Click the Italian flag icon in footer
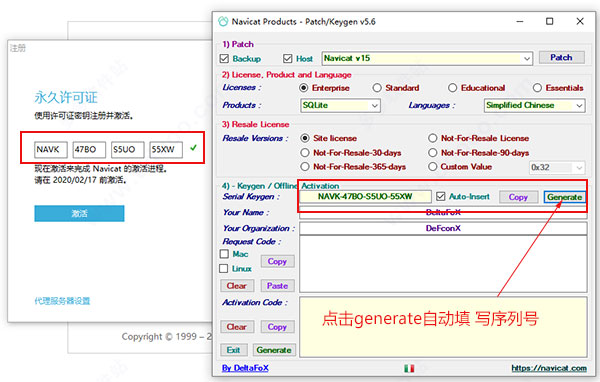600x382 pixels. 409,368
